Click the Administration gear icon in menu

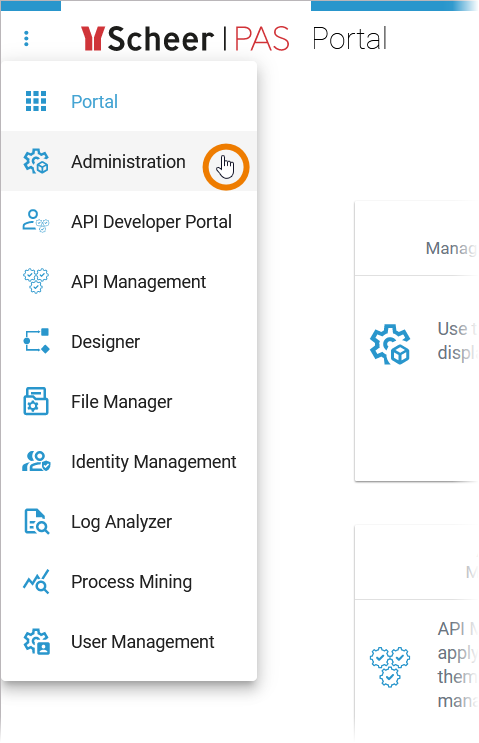tap(36, 162)
